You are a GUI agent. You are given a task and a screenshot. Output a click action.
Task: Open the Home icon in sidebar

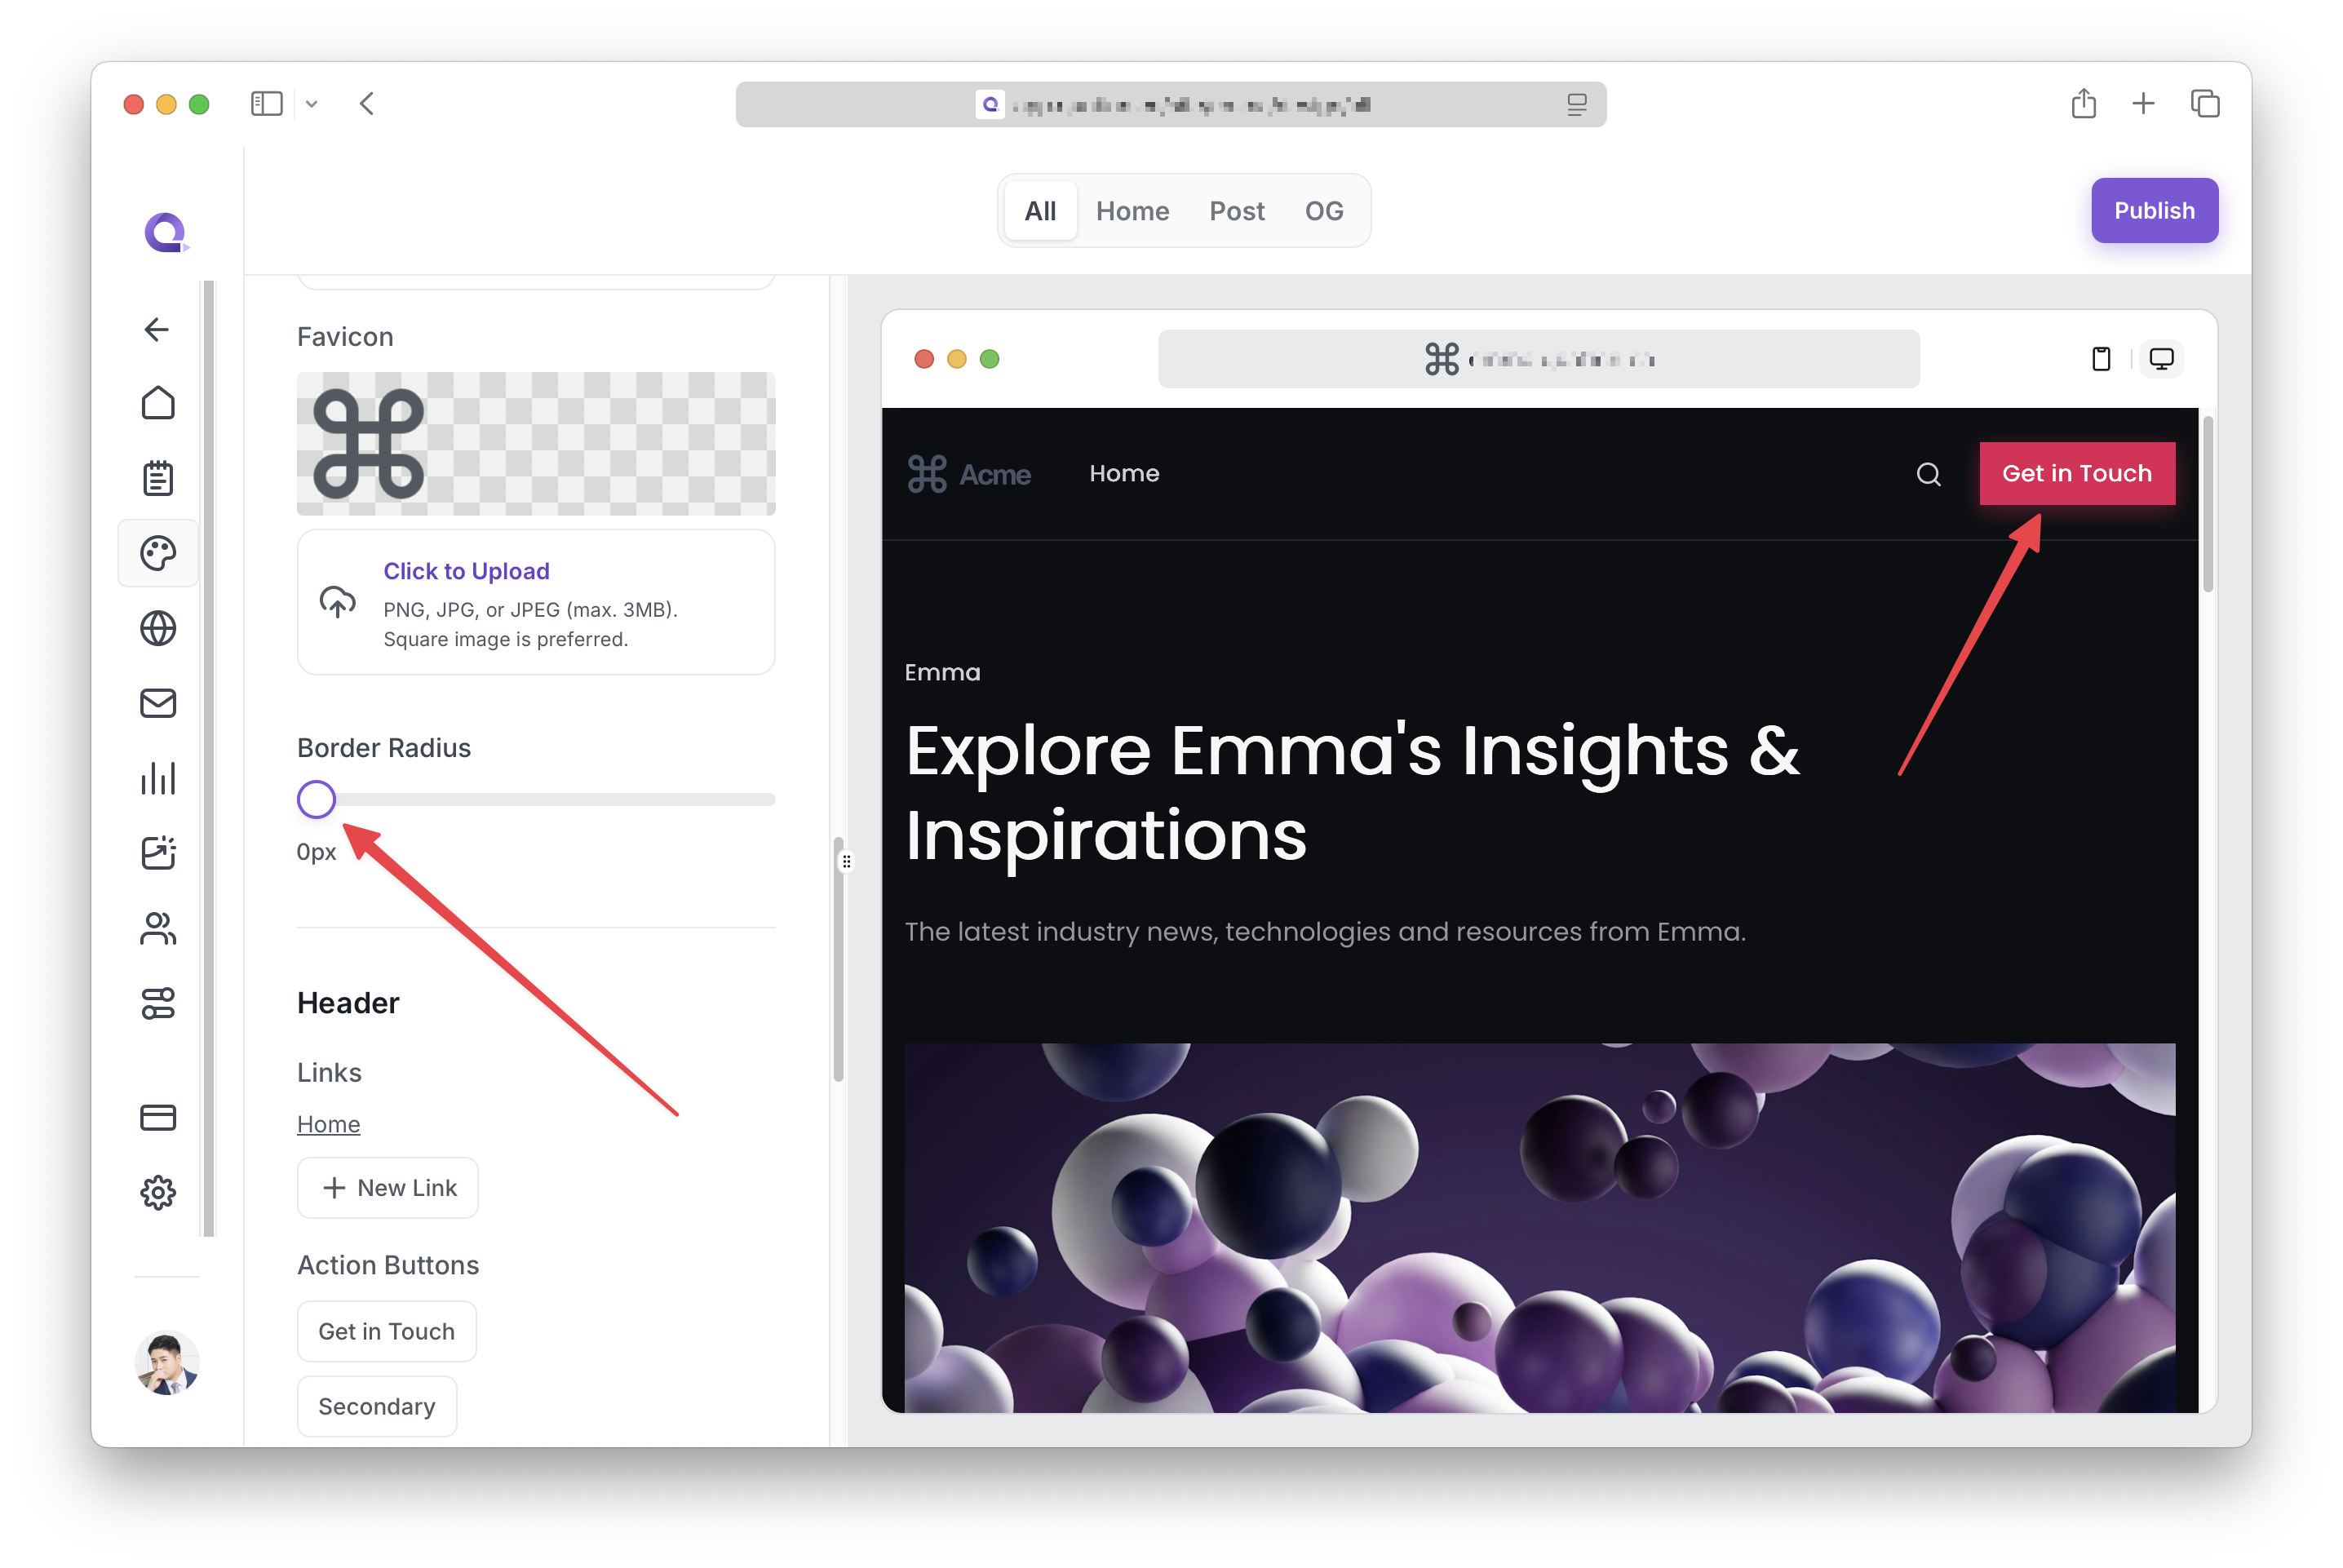[158, 403]
